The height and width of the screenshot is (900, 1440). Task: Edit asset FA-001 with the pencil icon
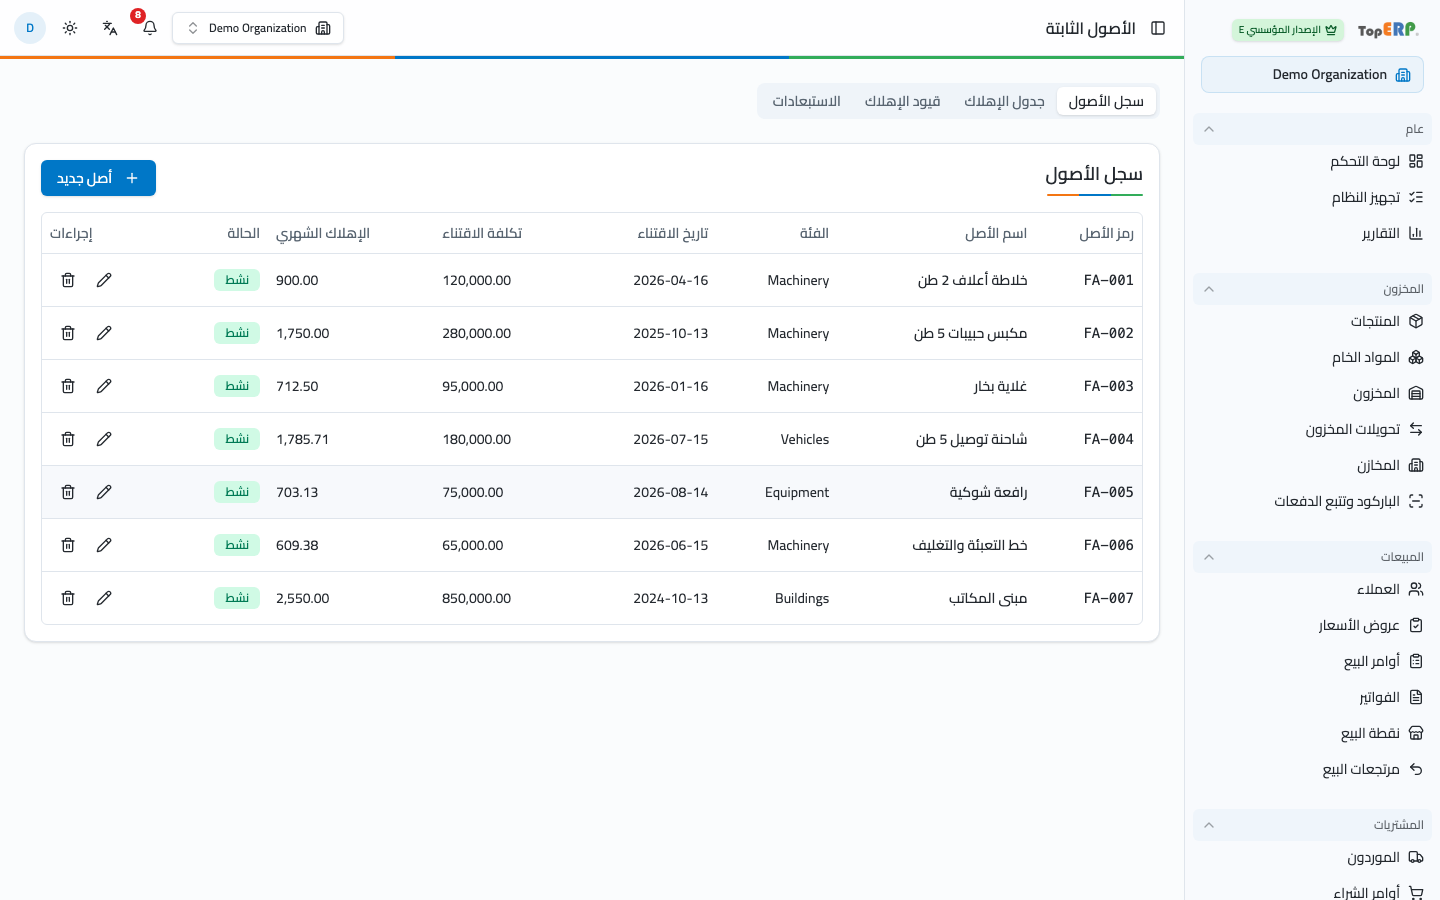[x=104, y=280]
